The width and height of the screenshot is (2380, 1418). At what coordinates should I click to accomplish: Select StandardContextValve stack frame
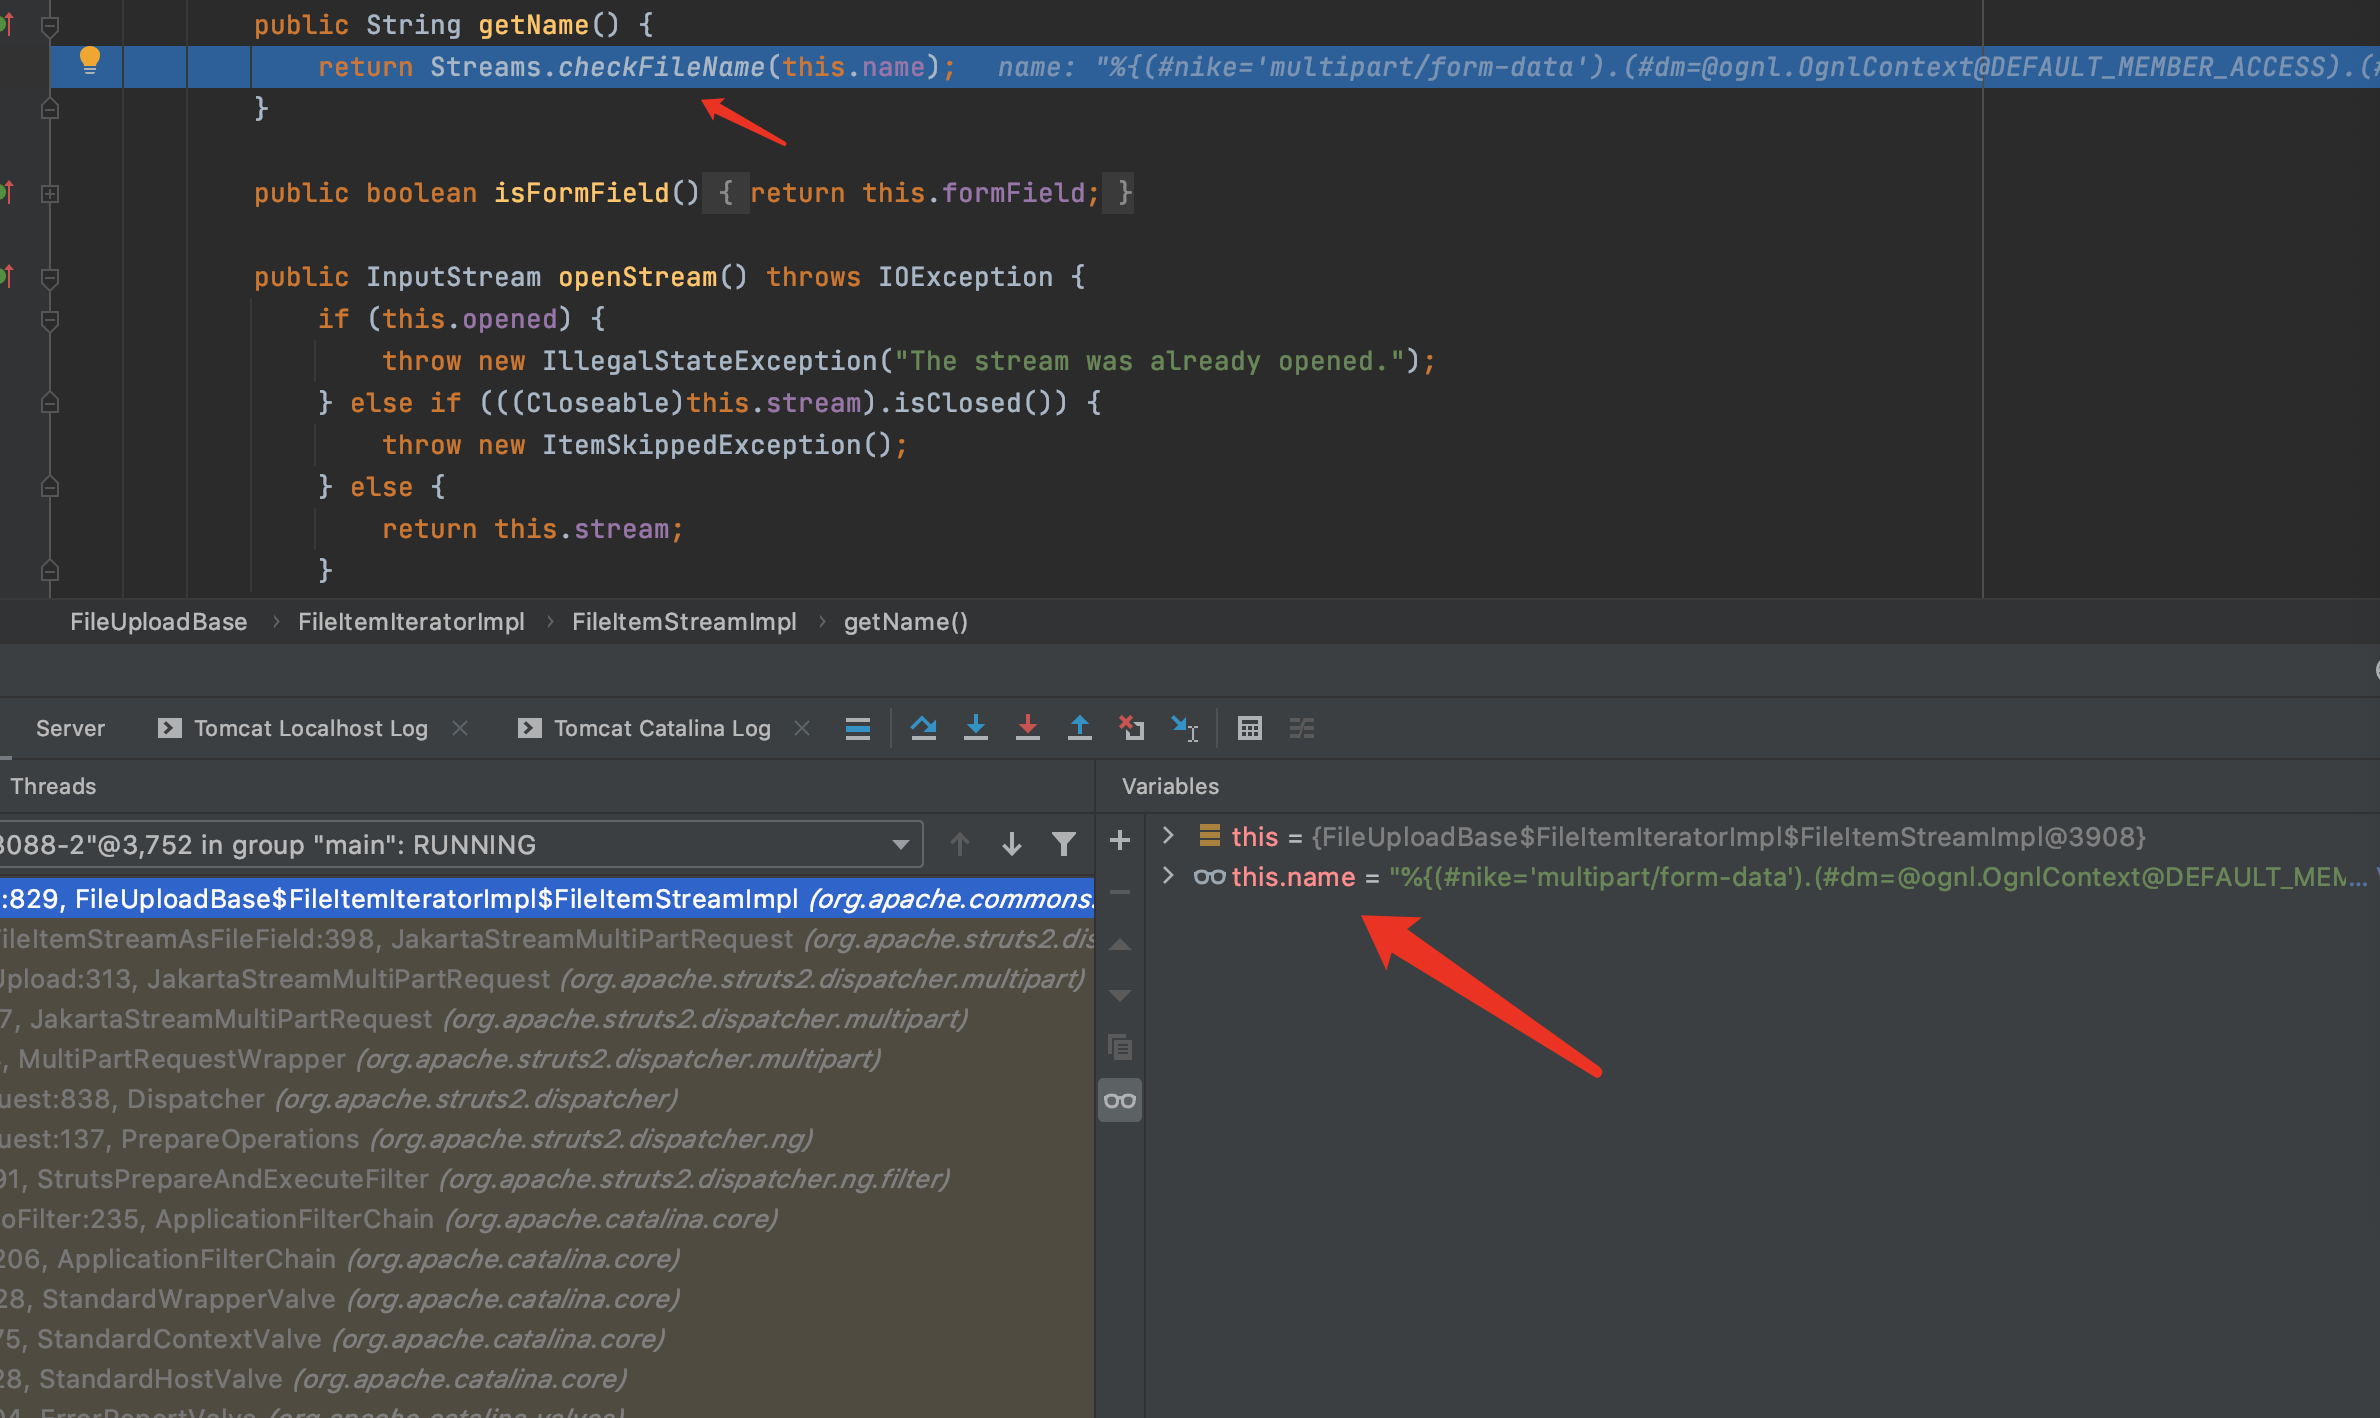pos(547,1339)
